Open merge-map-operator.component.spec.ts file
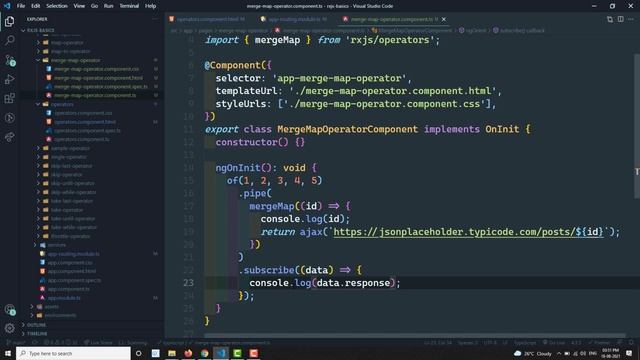The height and width of the screenshot is (360, 640). [x=100, y=87]
